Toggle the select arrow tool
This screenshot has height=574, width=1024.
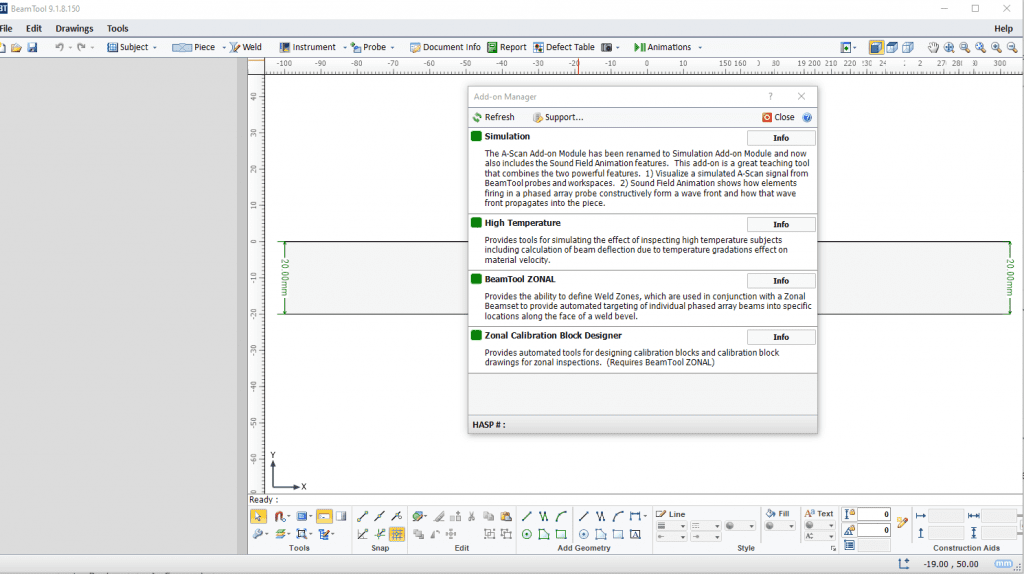pos(258,516)
